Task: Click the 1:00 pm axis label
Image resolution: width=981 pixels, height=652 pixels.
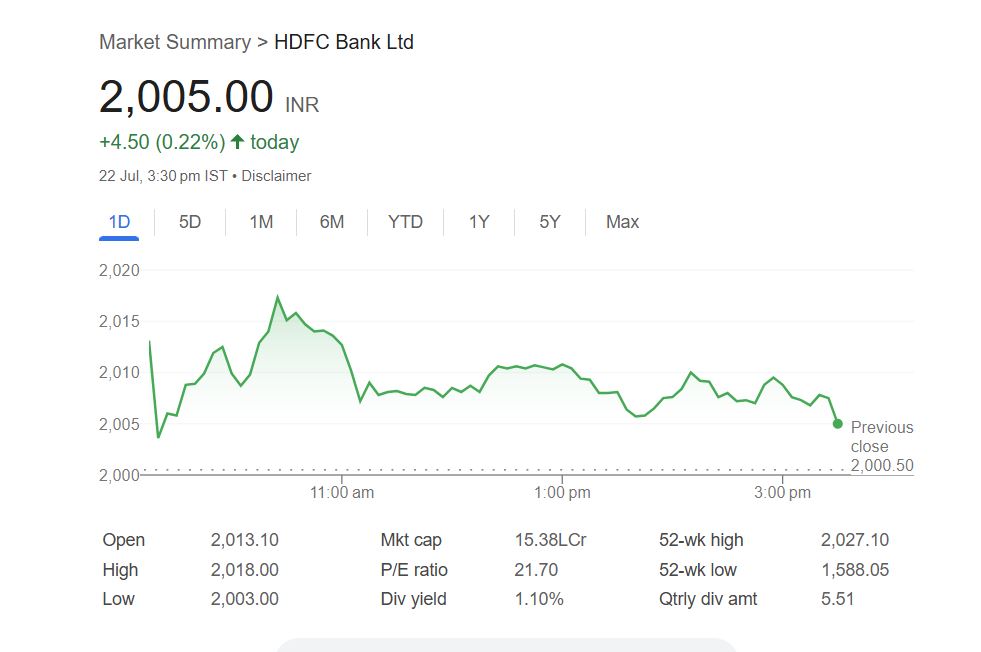Action: tap(562, 492)
